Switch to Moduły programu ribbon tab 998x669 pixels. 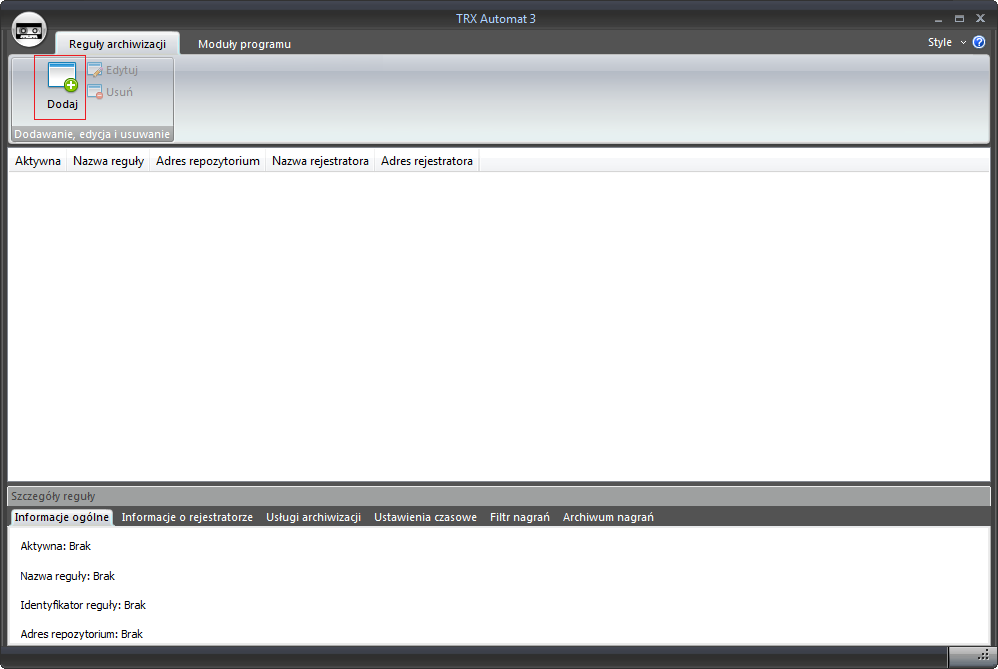point(244,44)
